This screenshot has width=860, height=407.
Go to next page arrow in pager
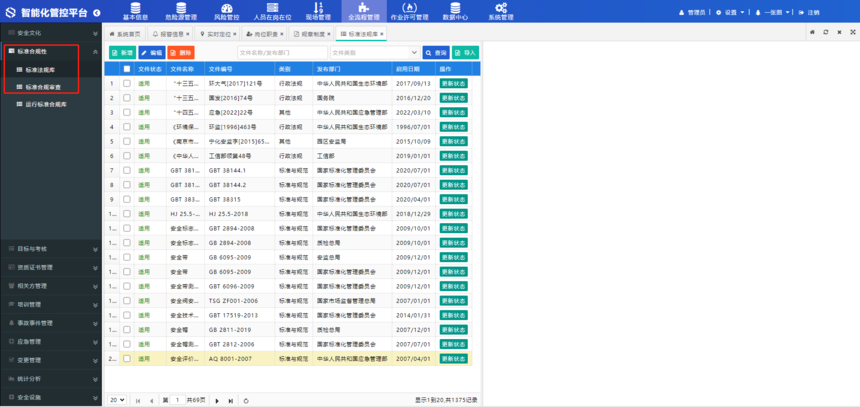coord(218,400)
